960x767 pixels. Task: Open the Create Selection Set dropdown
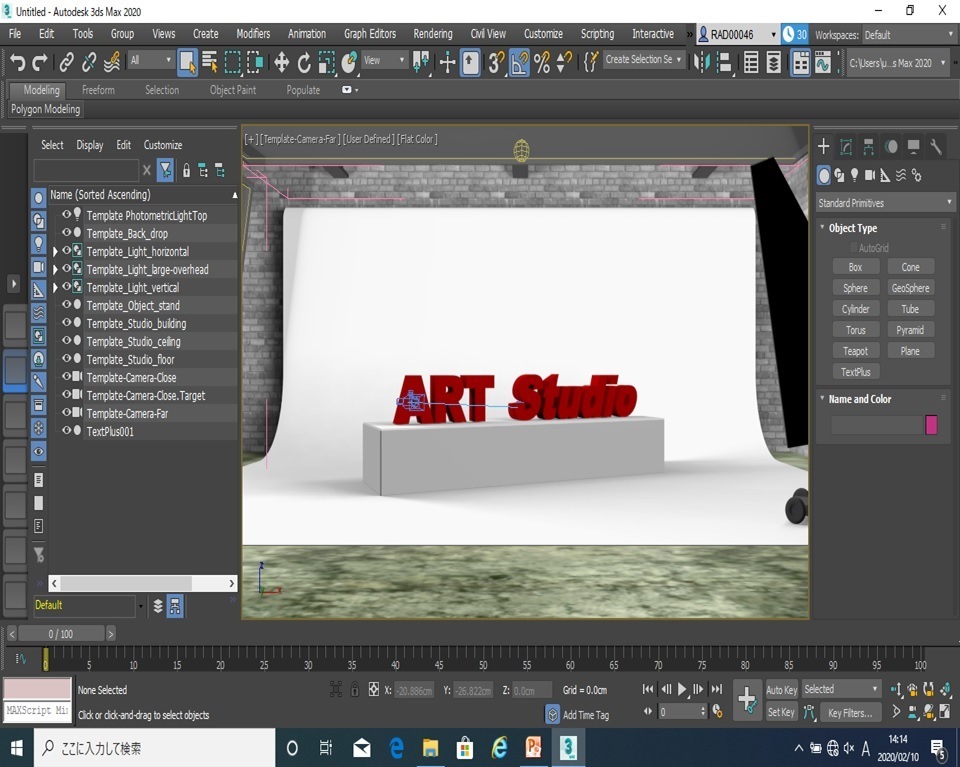pos(643,59)
